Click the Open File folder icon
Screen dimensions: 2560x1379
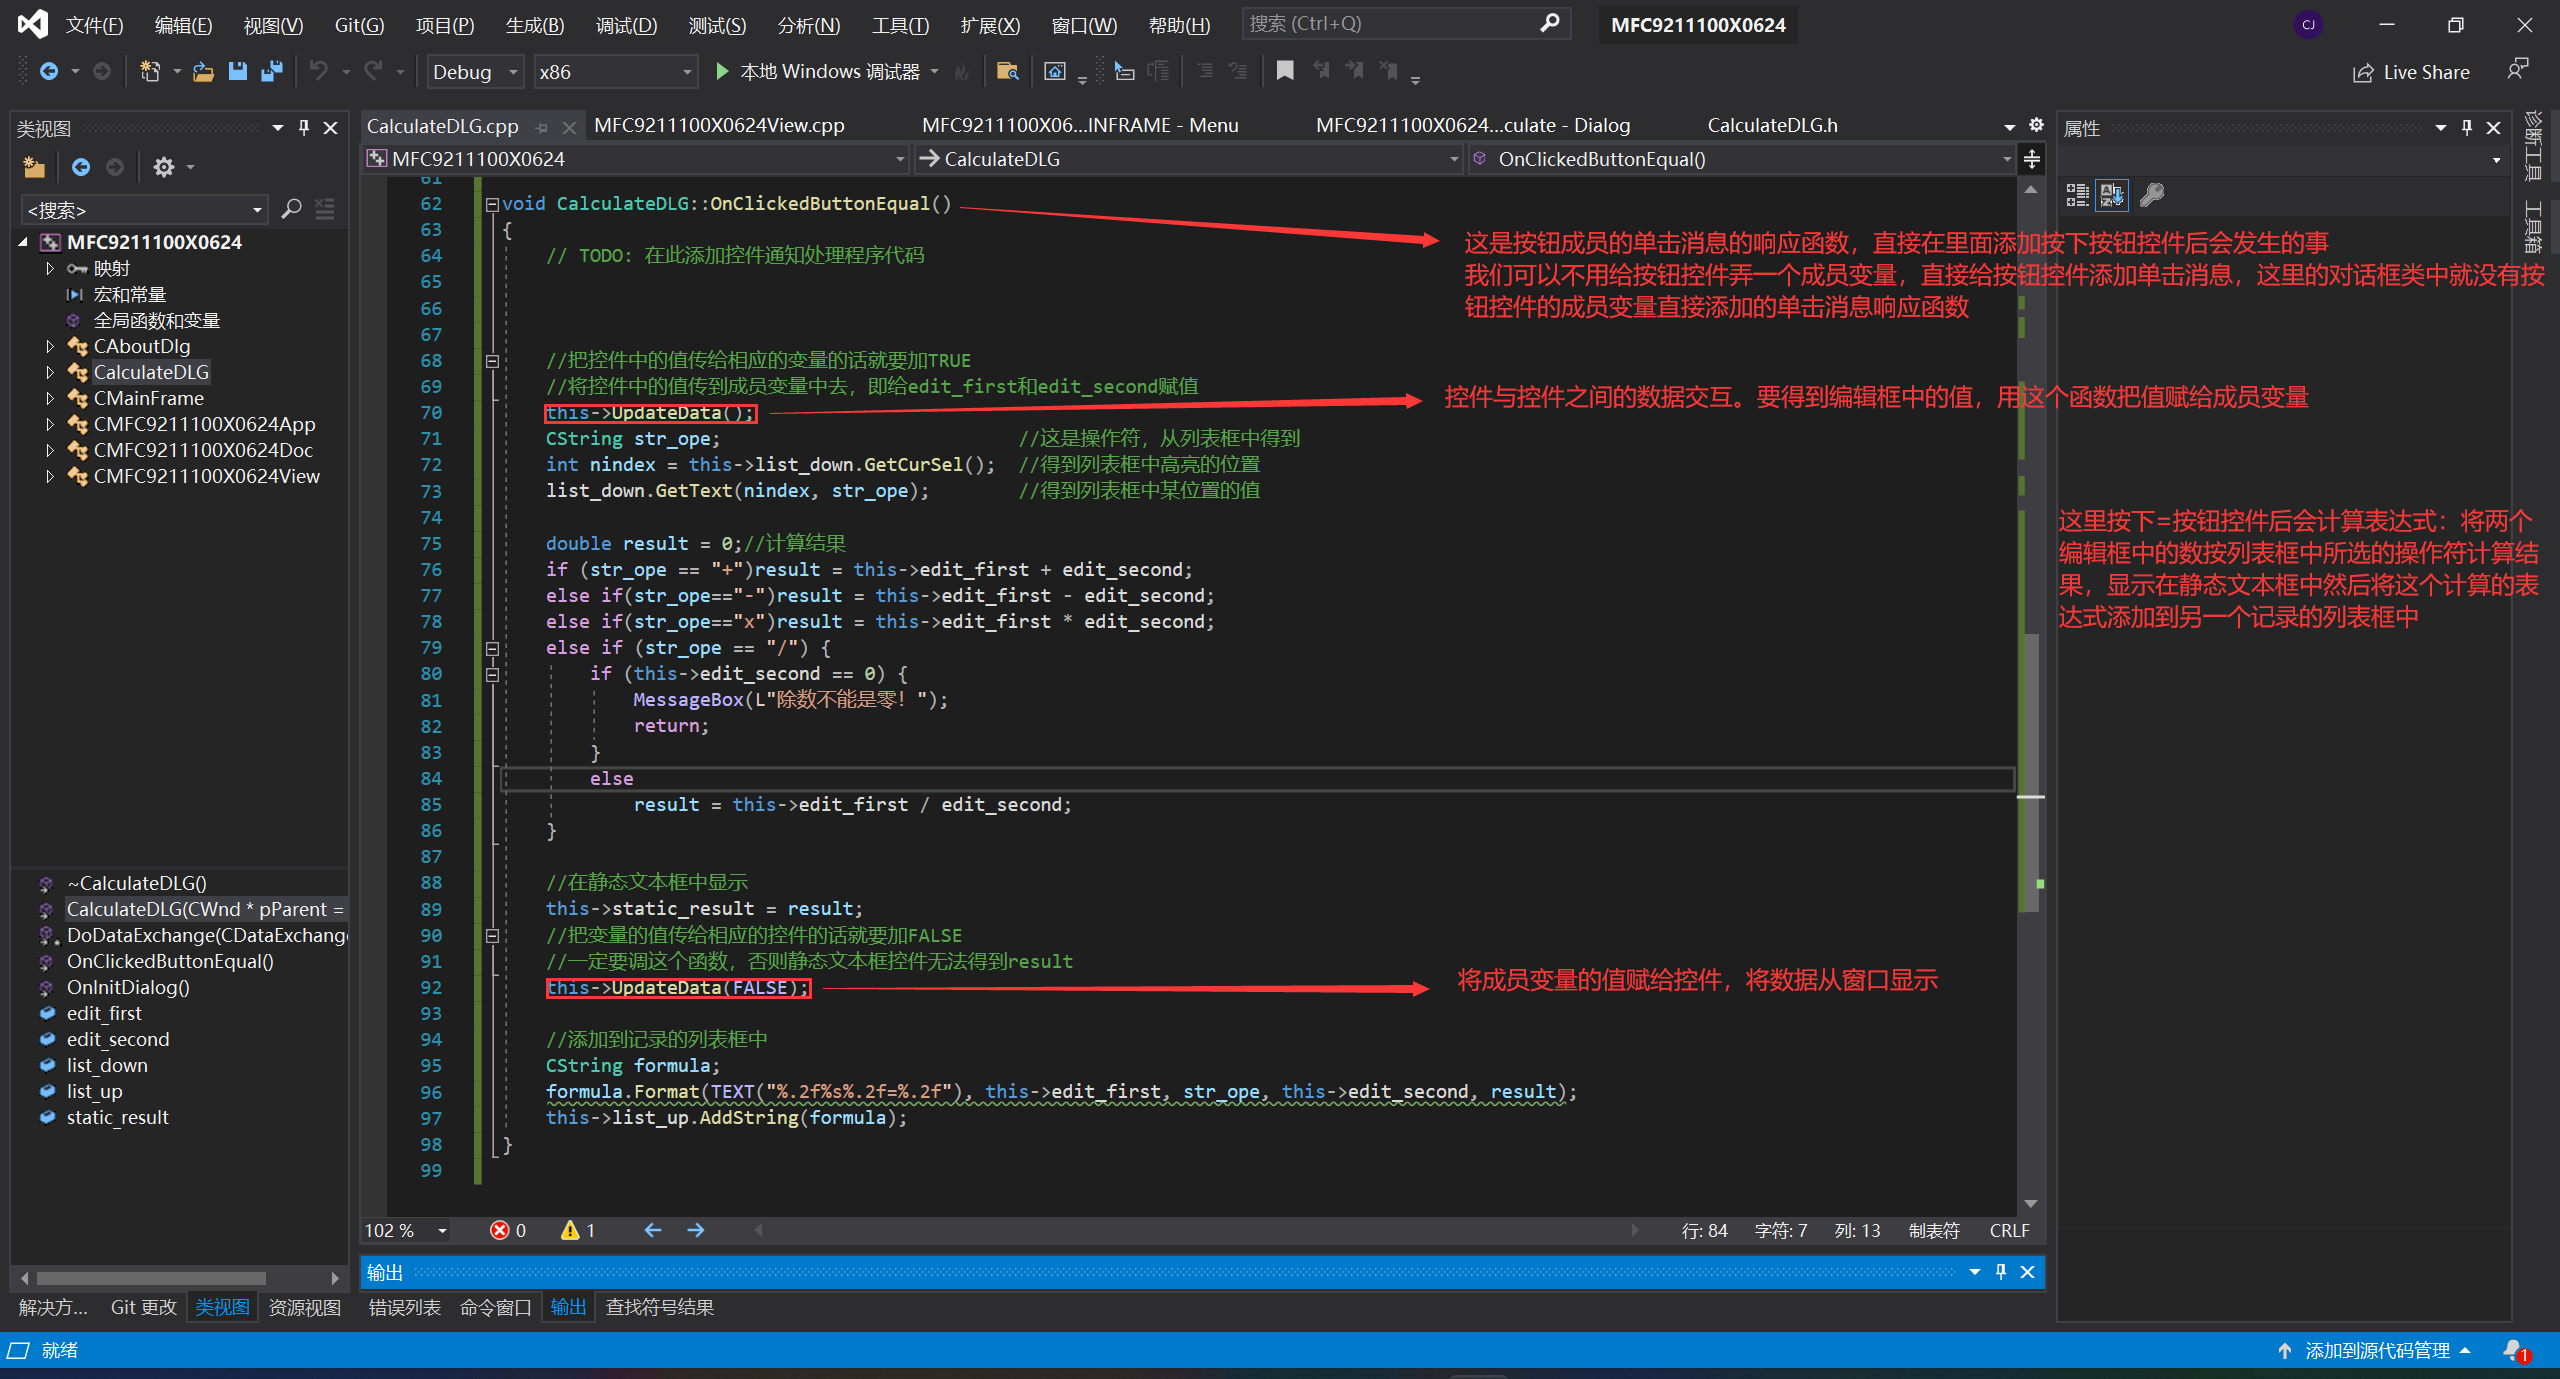[x=203, y=71]
